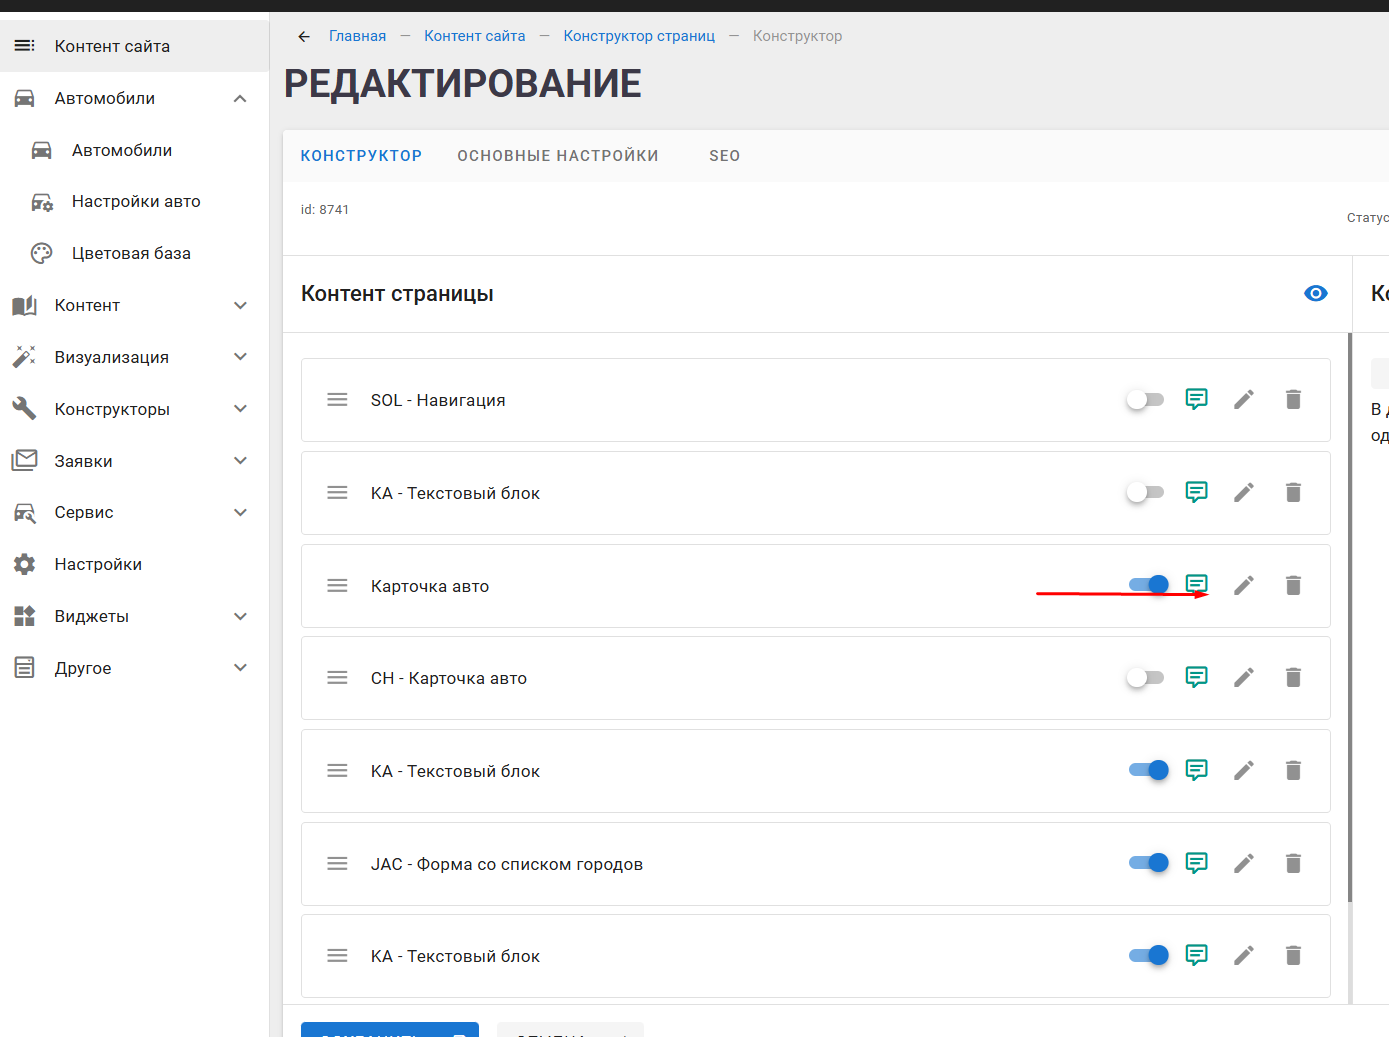Click the eye preview icon in Контент страницы
Image resolution: width=1389 pixels, height=1037 pixels.
(x=1316, y=293)
